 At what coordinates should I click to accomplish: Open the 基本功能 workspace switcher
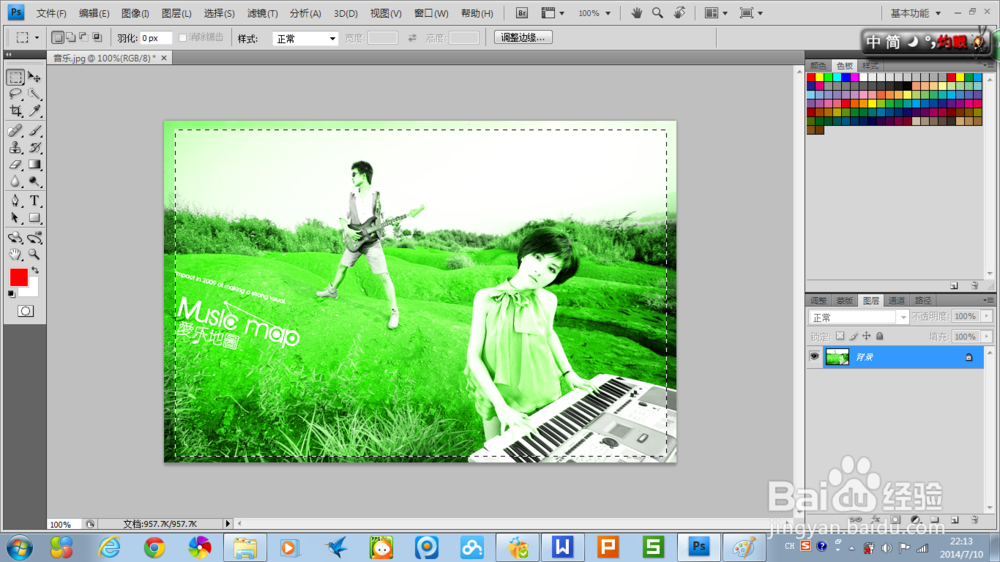915,13
